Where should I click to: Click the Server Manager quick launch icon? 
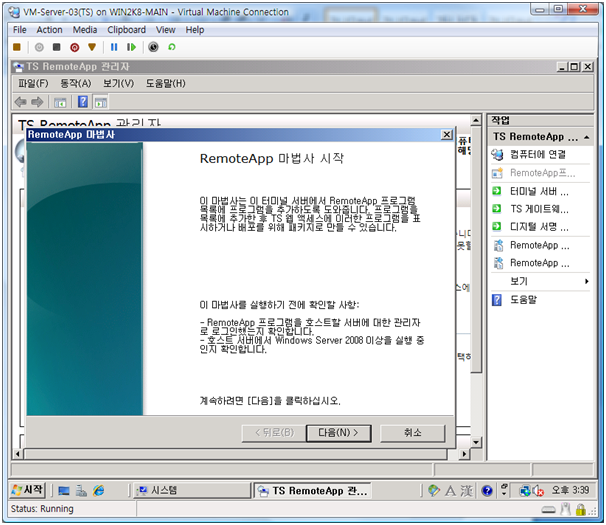[81, 491]
